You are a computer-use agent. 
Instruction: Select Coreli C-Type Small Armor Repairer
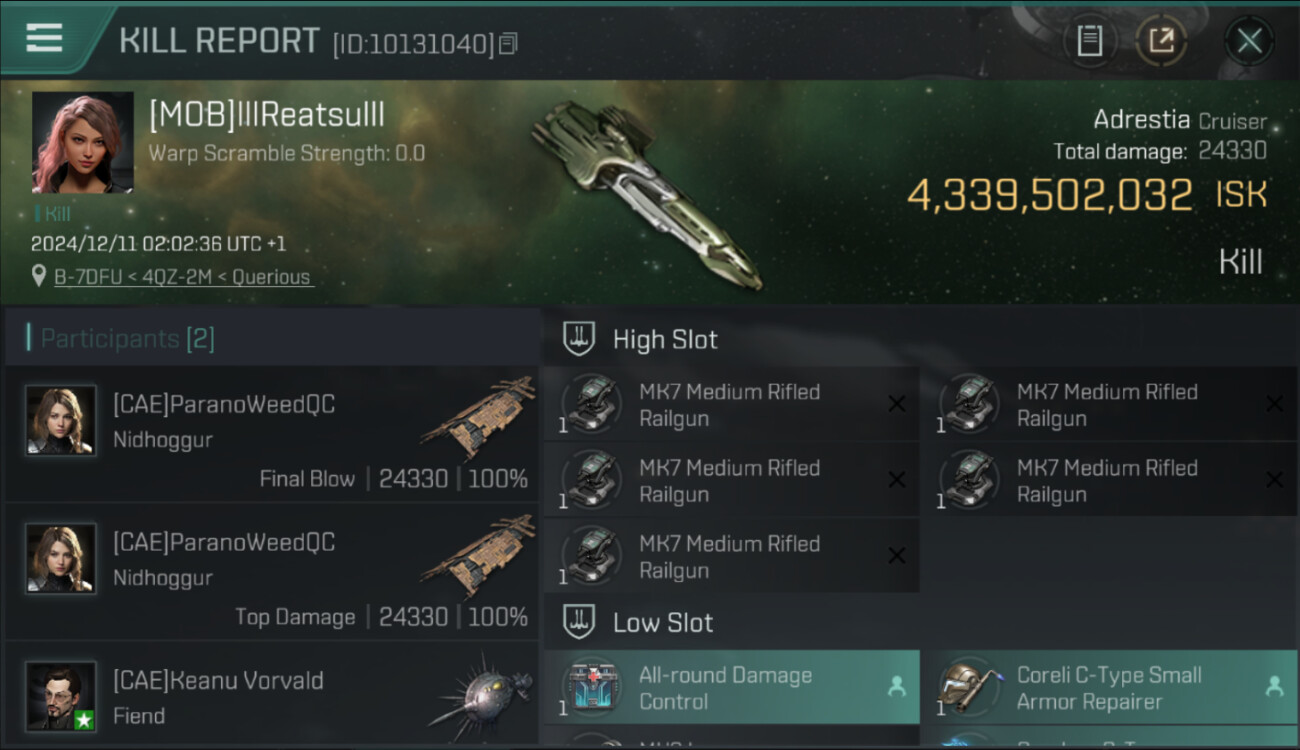point(1109,688)
